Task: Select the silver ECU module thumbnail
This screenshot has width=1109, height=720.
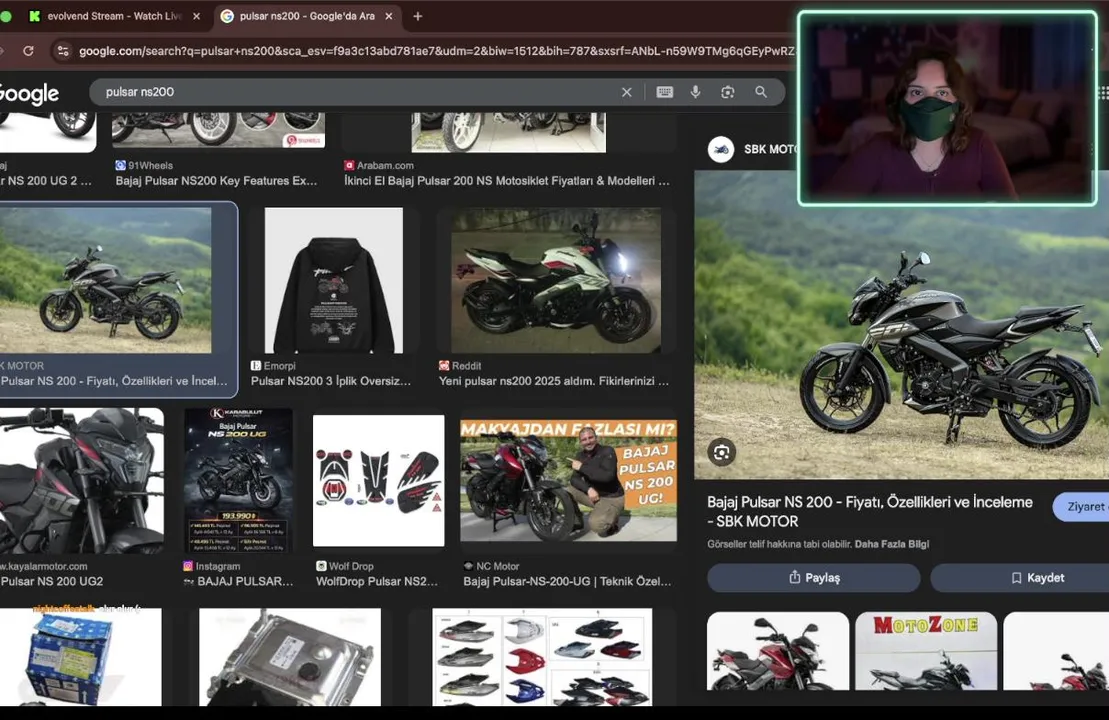Action: [290, 657]
